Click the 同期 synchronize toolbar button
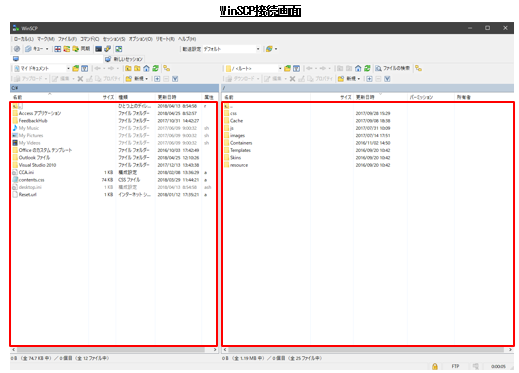Viewport: 519px width, 373px height. point(81,49)
